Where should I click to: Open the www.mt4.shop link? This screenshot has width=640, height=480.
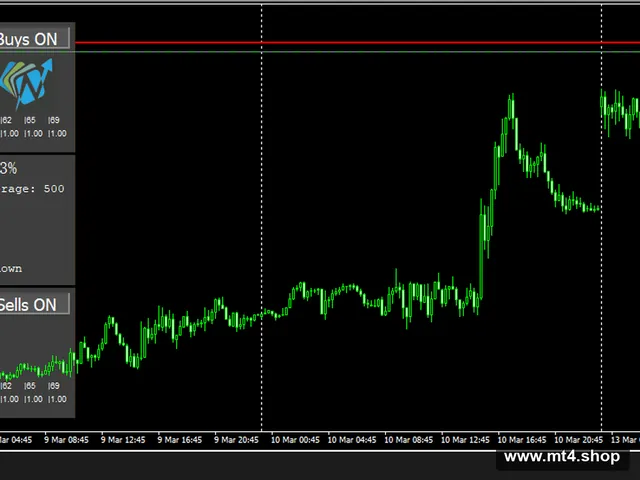[562, 456]
